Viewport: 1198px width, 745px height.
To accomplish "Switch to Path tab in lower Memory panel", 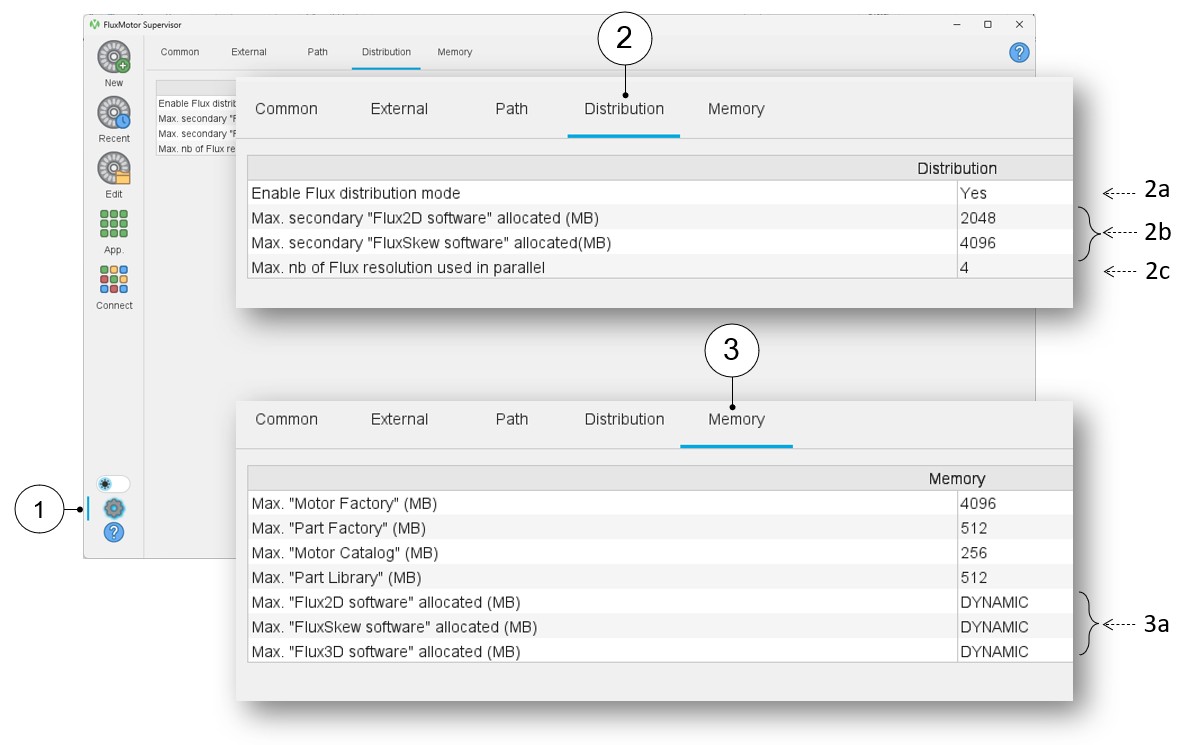I will [x=512, y=419].
